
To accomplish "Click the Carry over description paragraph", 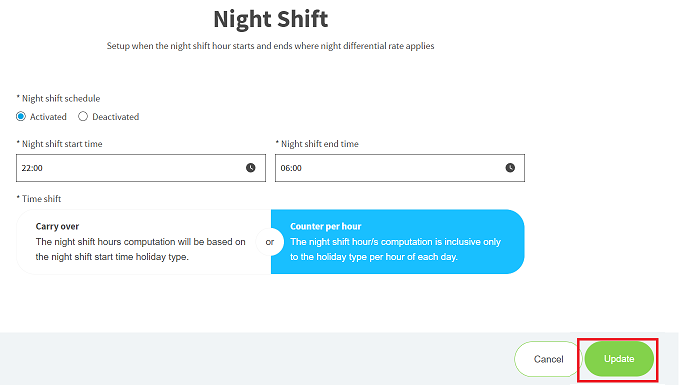I will click(140, 249).
